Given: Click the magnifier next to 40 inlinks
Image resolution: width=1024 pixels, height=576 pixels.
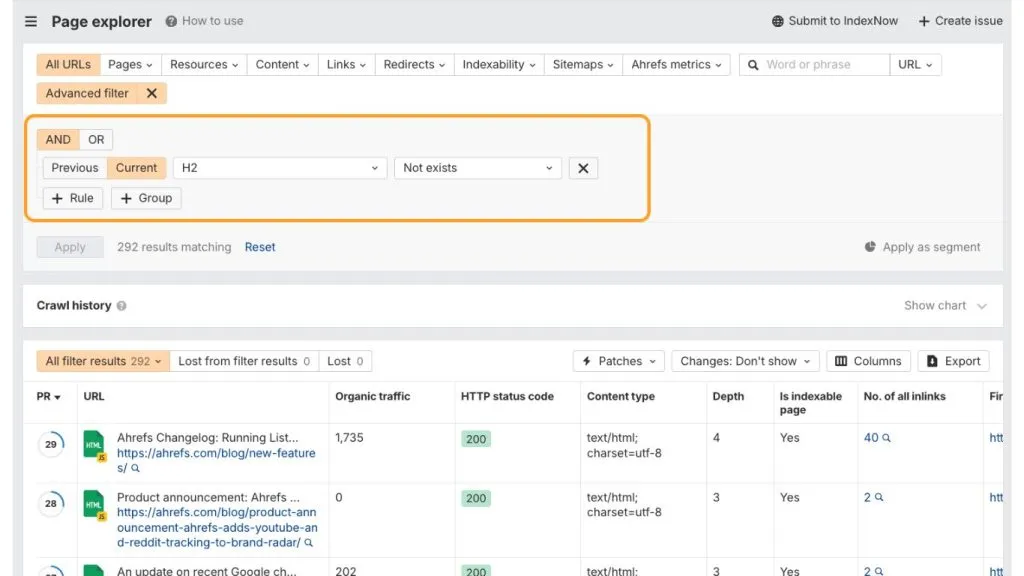Looking at the screenshot, I should coord(886,438).
